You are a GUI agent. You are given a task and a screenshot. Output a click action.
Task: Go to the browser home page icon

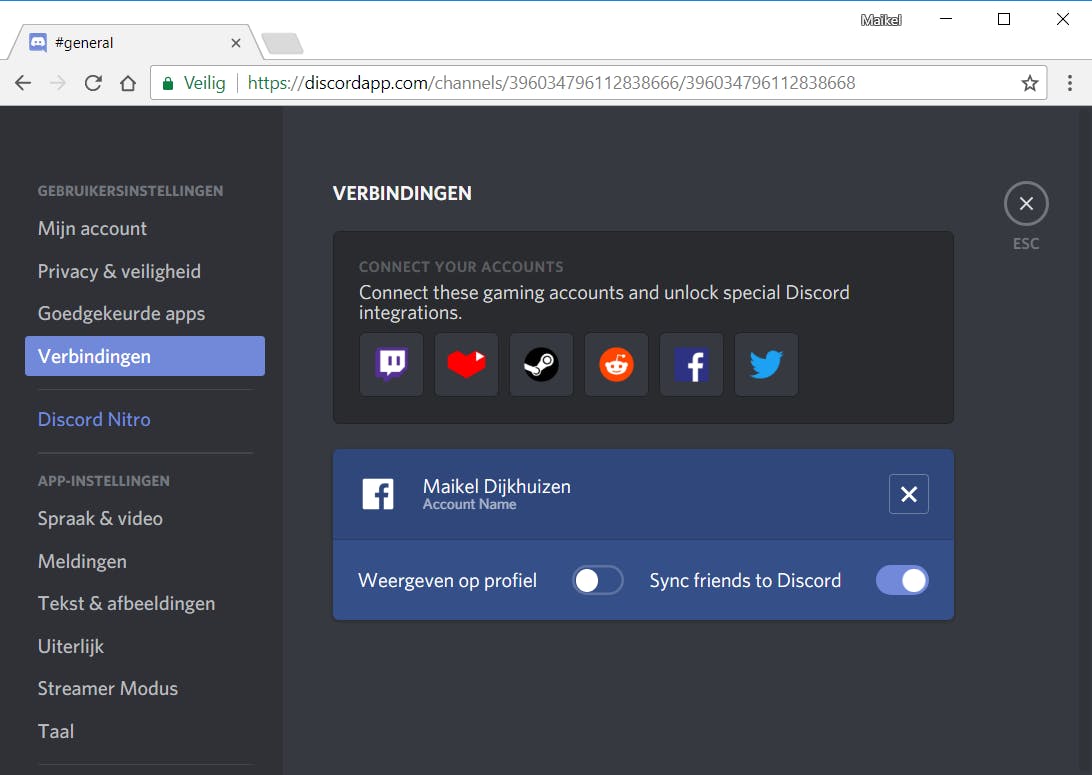(128, 83)
